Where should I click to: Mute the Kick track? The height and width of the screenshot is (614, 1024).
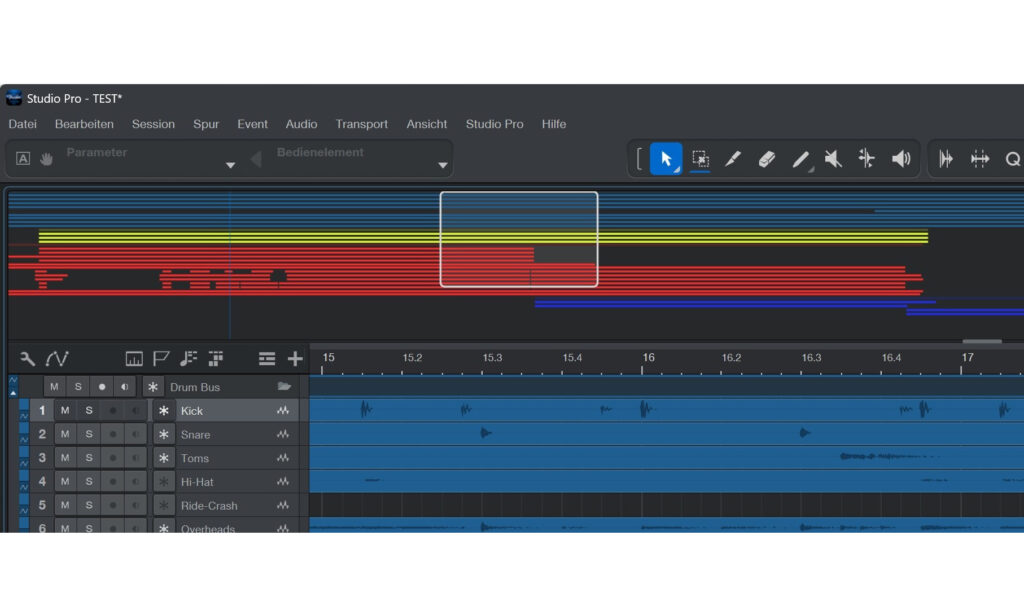(65, 411)
